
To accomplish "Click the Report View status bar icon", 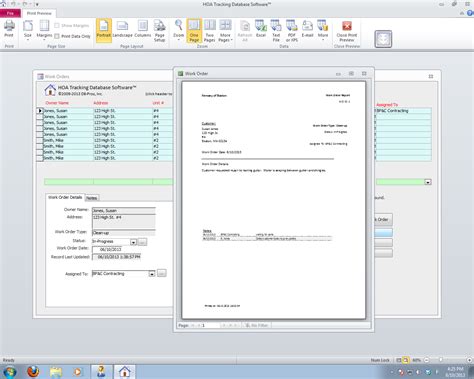I will pyautogui.click(x=399, y=360).
